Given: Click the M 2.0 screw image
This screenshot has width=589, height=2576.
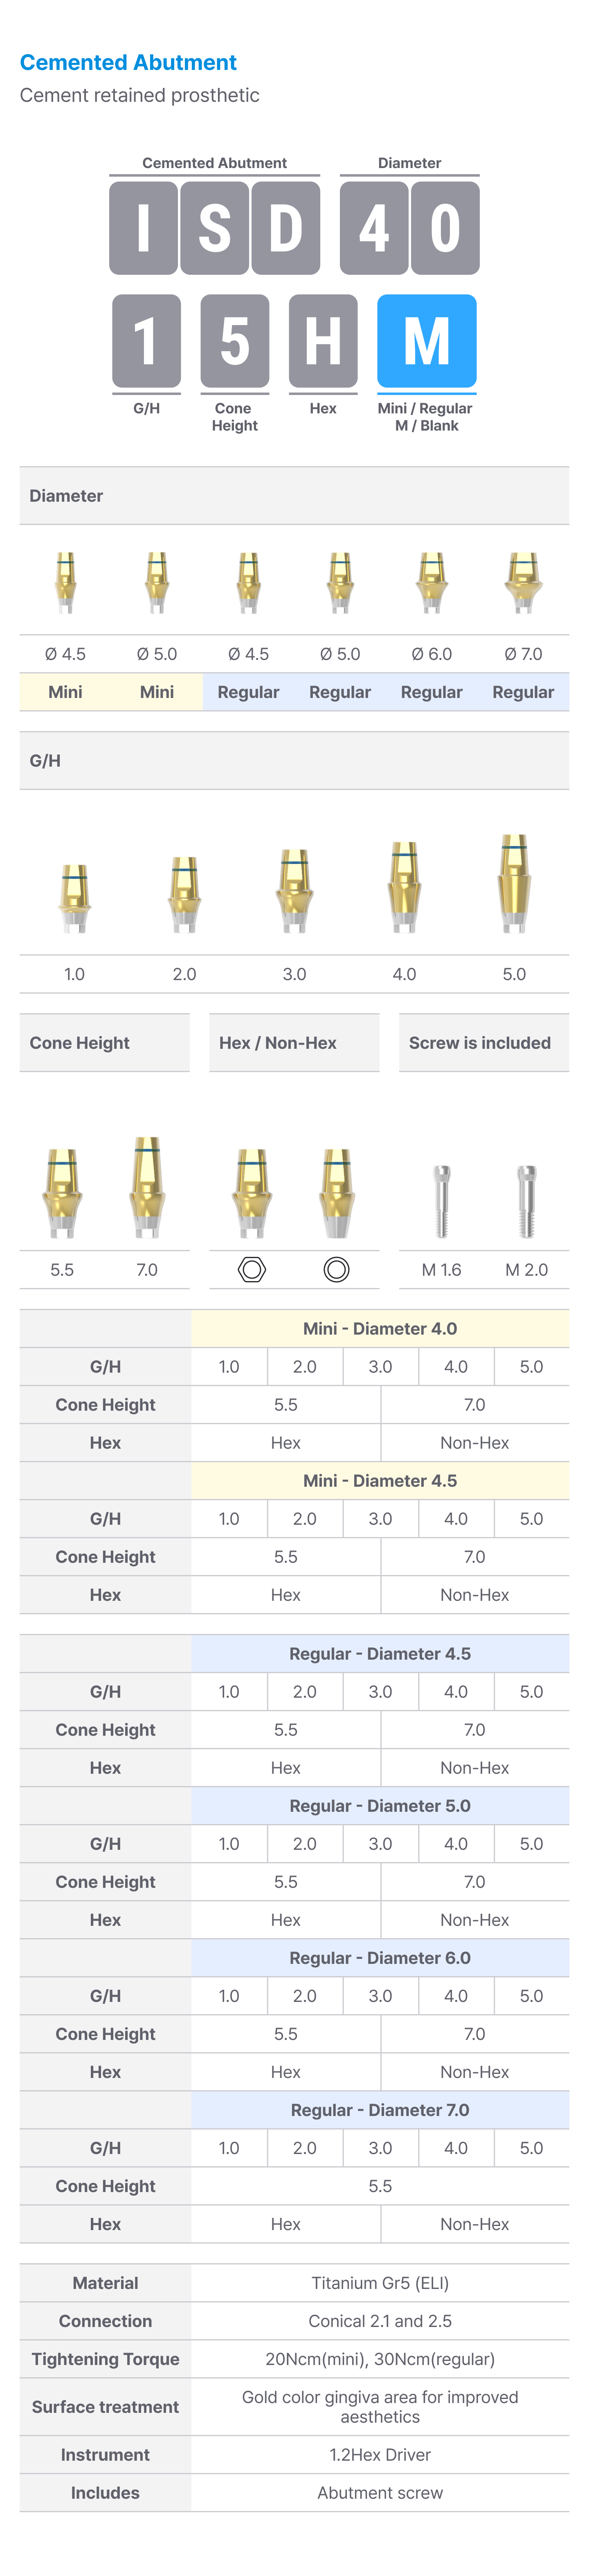Looking at the screenshot, I should 526,1201.
